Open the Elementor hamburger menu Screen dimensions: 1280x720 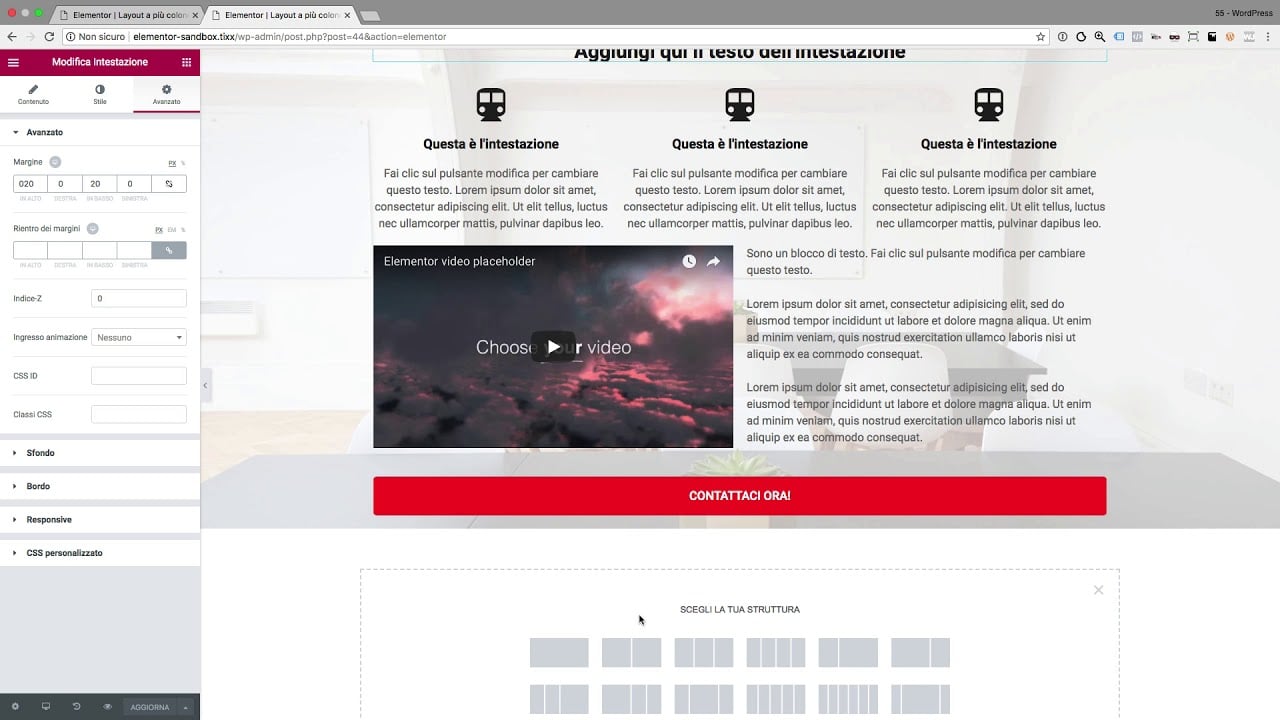[13, 62]
